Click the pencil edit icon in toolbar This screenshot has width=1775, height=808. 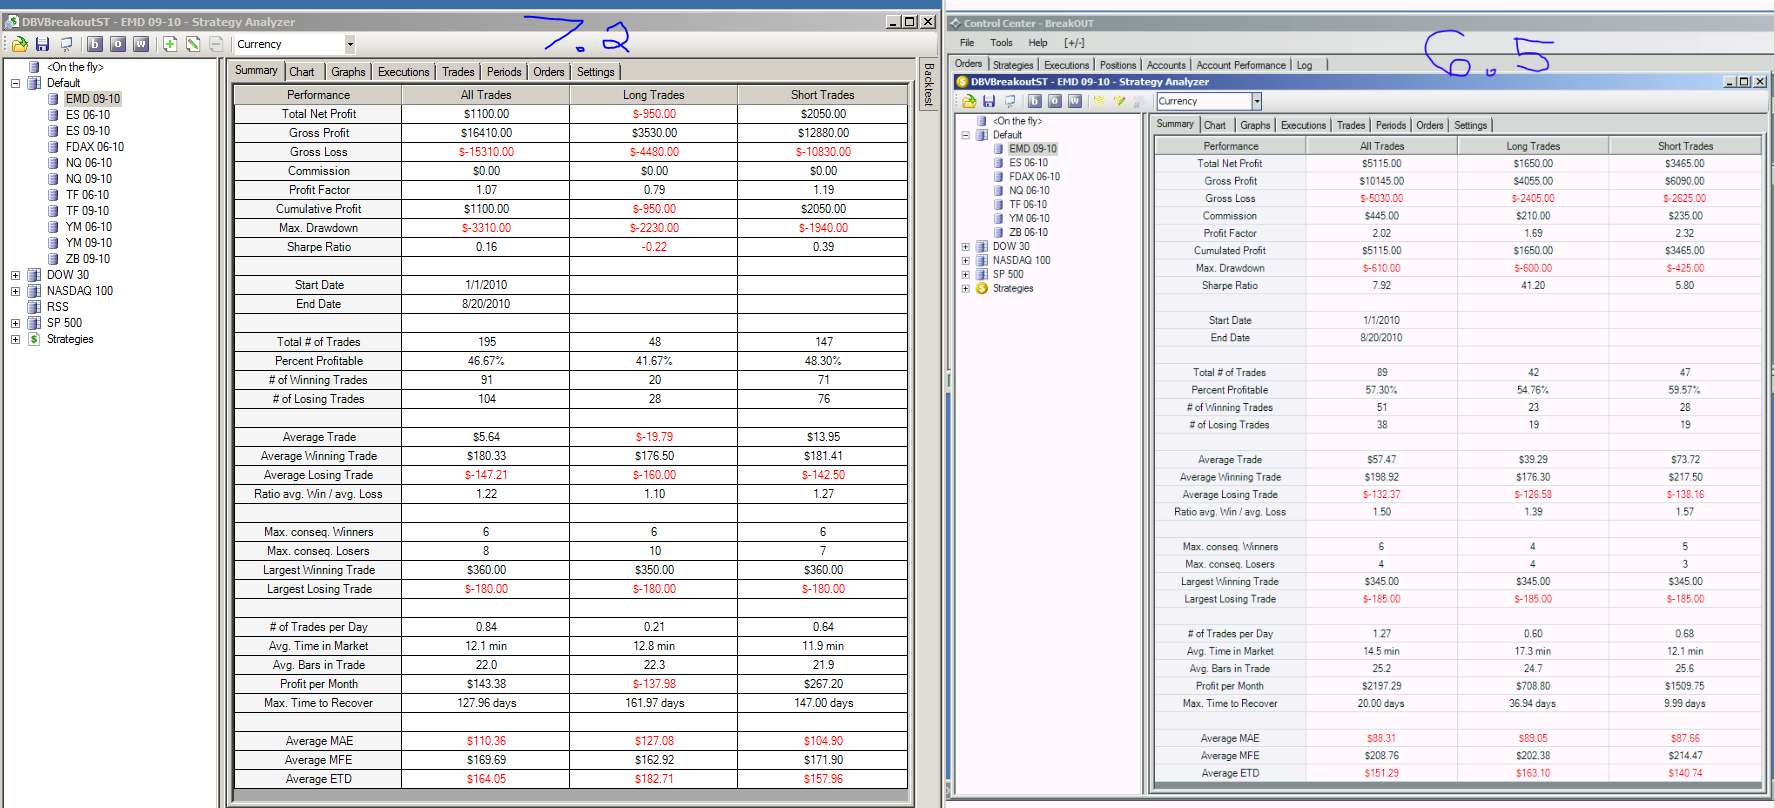click(x=193, y=44)
